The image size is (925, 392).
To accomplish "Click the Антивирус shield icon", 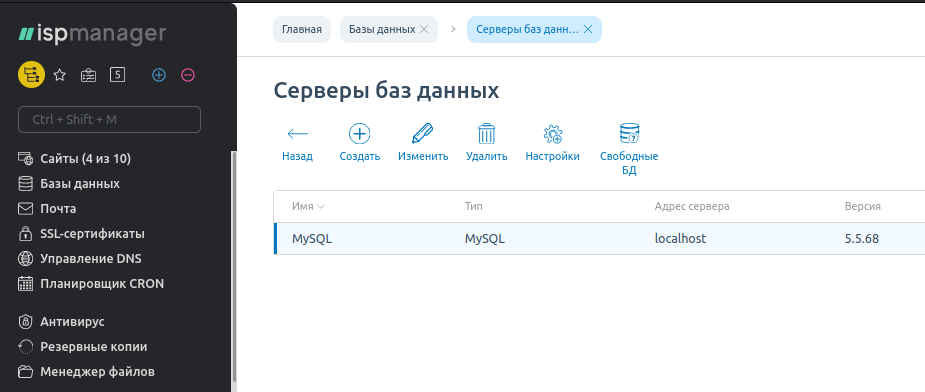I will coord(25,322).
